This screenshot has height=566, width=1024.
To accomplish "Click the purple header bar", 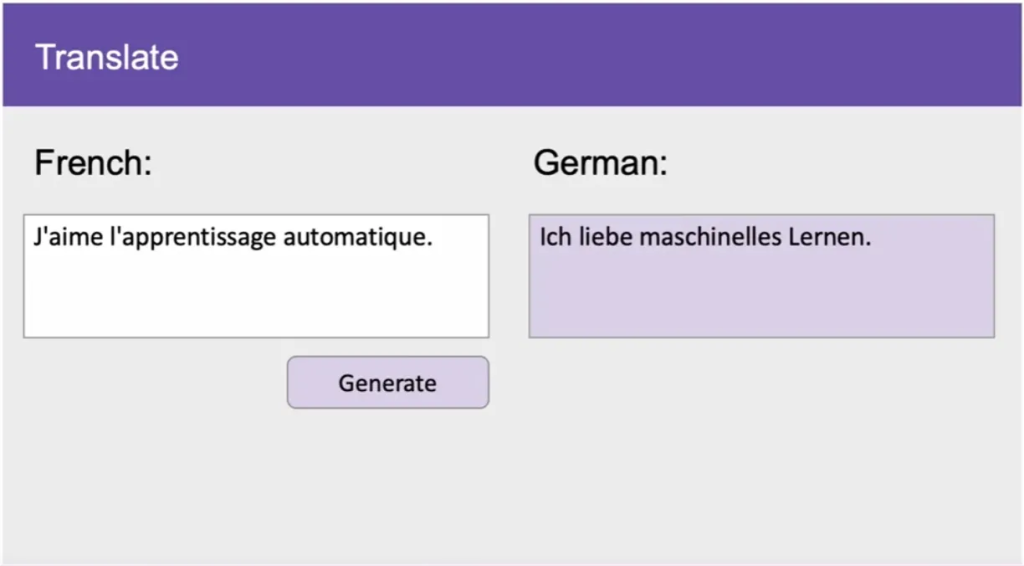I will click(x=600, y=55).
